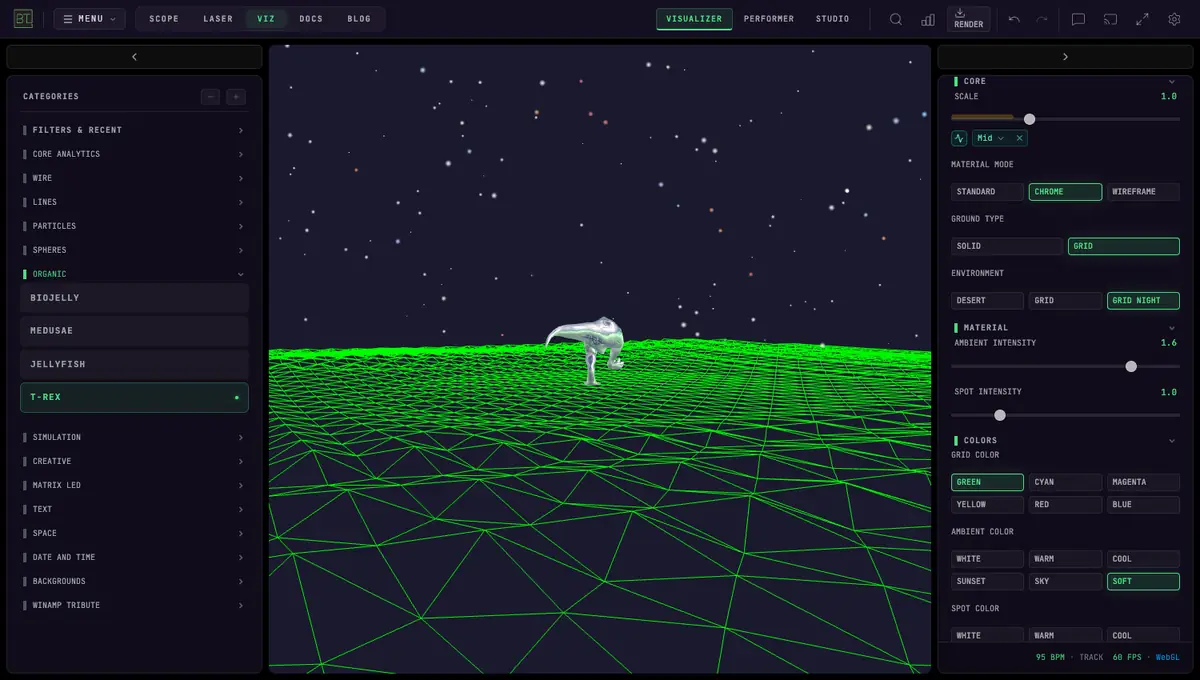Click the cast to screen icon
Image resolution: width=1200 pixels, height=680 pixels.
(1110, 19)
